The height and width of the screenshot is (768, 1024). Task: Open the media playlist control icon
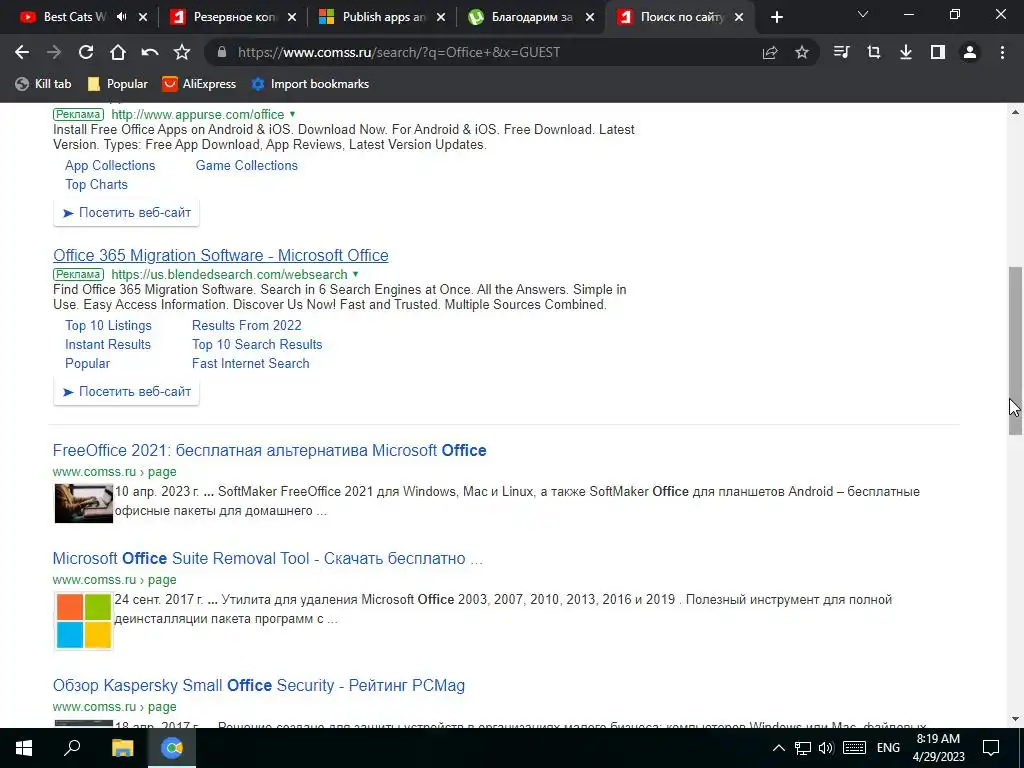click(842, 52)
